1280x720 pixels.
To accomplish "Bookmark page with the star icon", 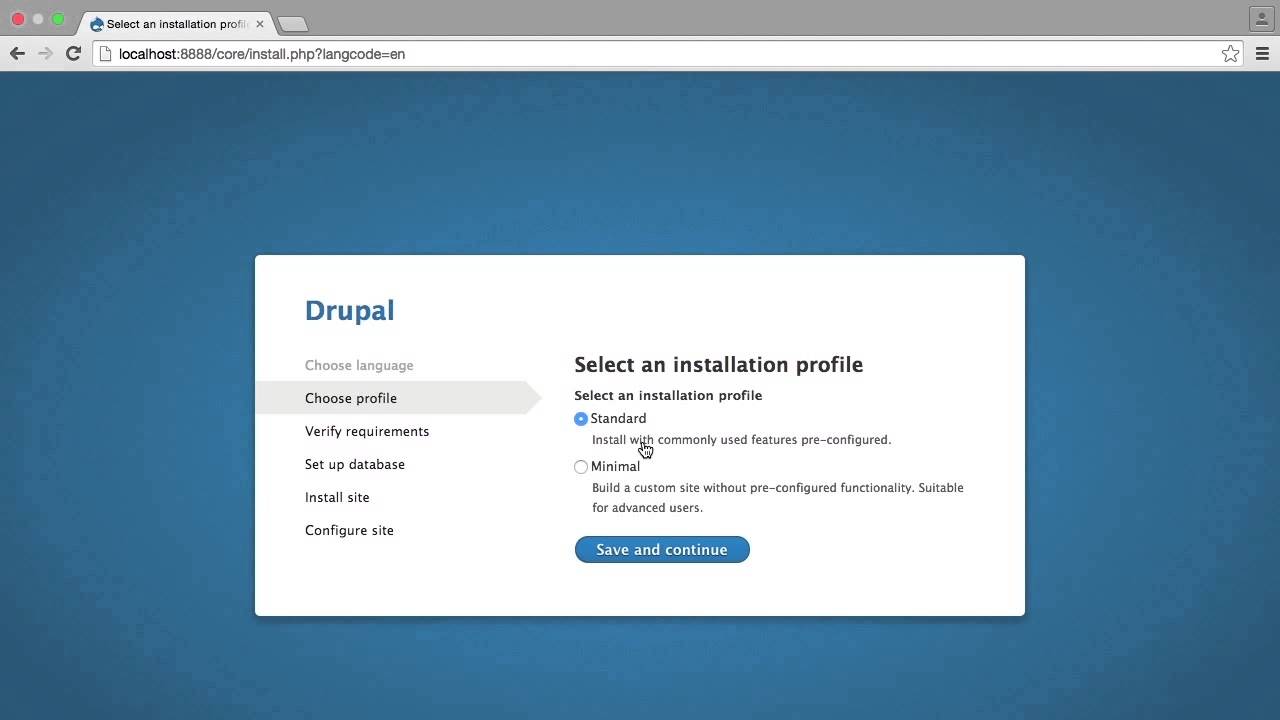I will coord(1231,54).
